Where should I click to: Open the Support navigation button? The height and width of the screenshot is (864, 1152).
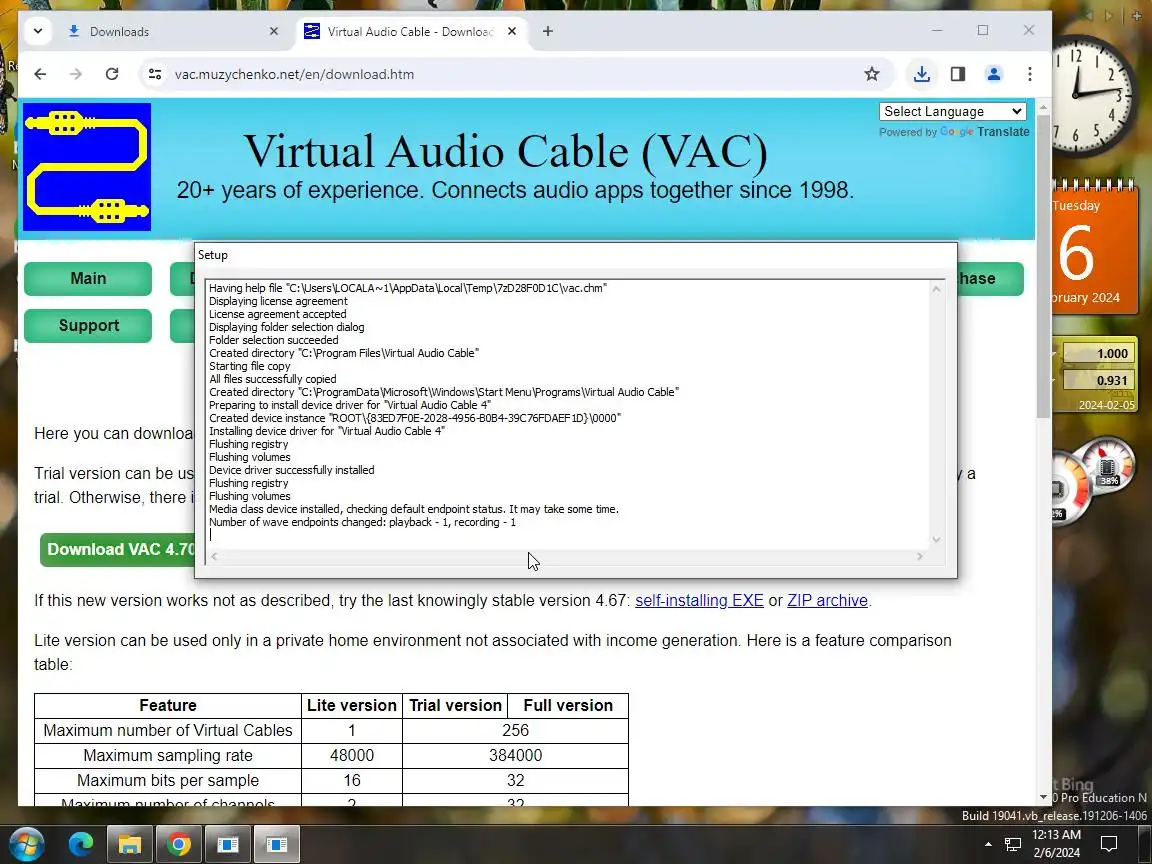(88, 325)
